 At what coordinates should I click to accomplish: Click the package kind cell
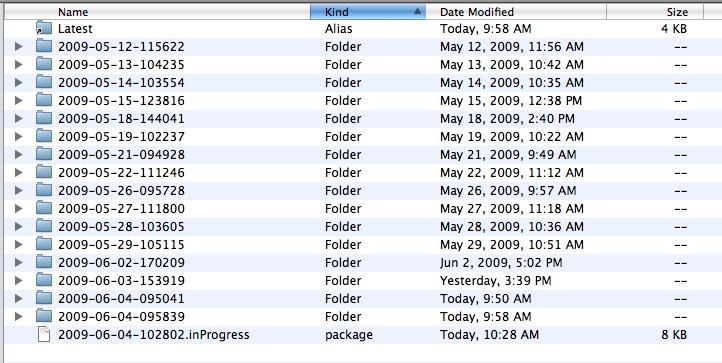349,335
